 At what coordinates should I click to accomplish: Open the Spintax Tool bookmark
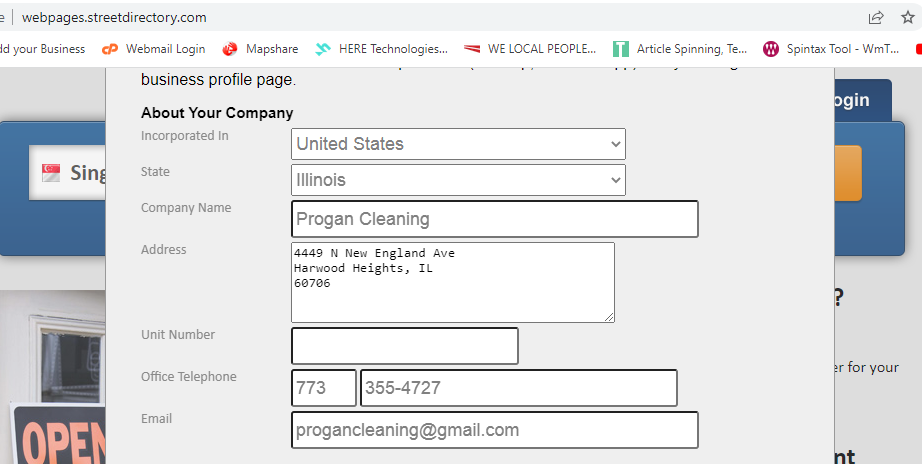tap(831, 48)
